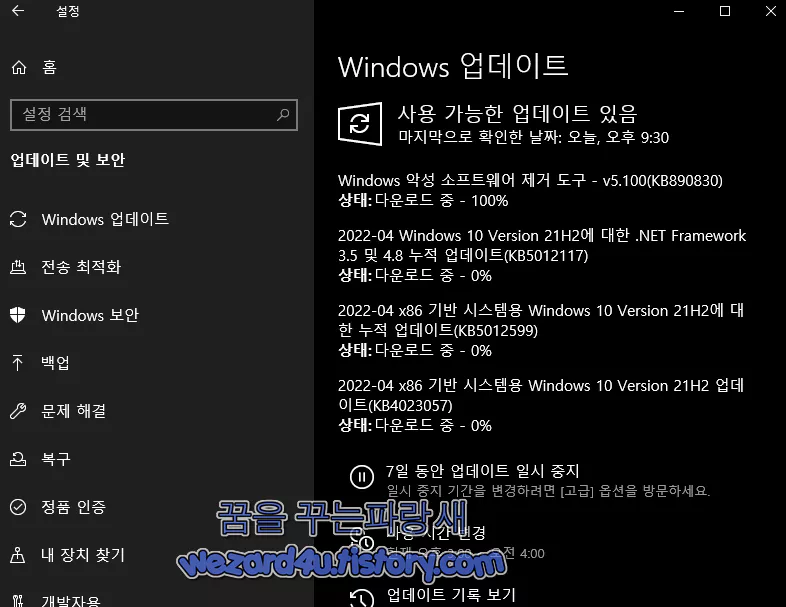Viewport: 786px width, 607px height.
Task: Select the Windows 업데이트 sync icon in sidebar
Action: (18, 219)
